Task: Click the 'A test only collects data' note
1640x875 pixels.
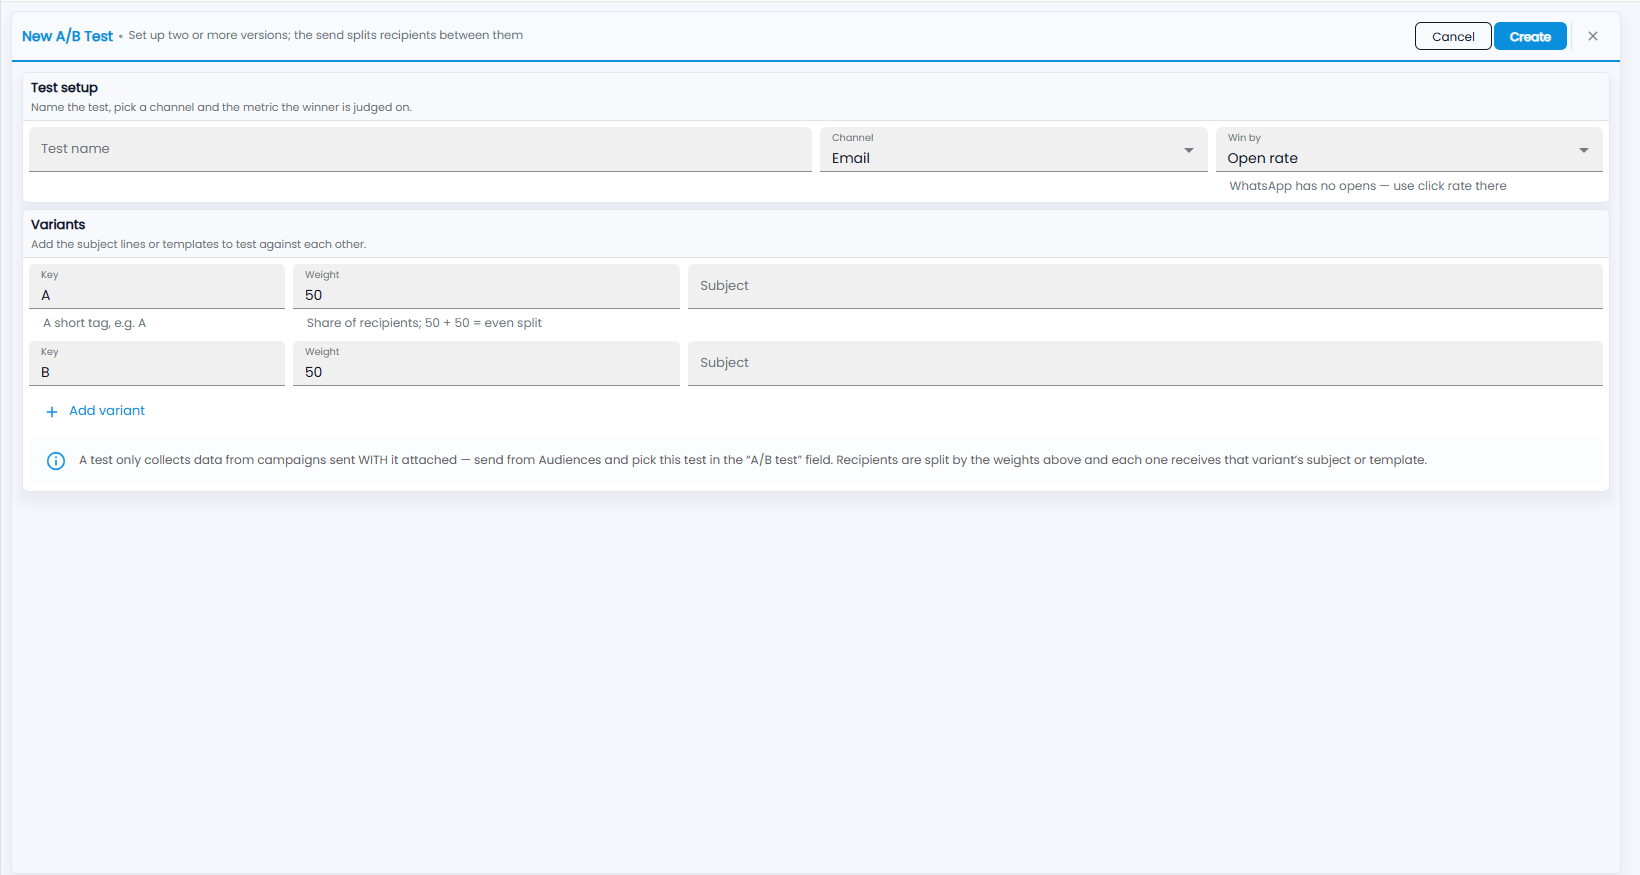Action: click(753, 460)
